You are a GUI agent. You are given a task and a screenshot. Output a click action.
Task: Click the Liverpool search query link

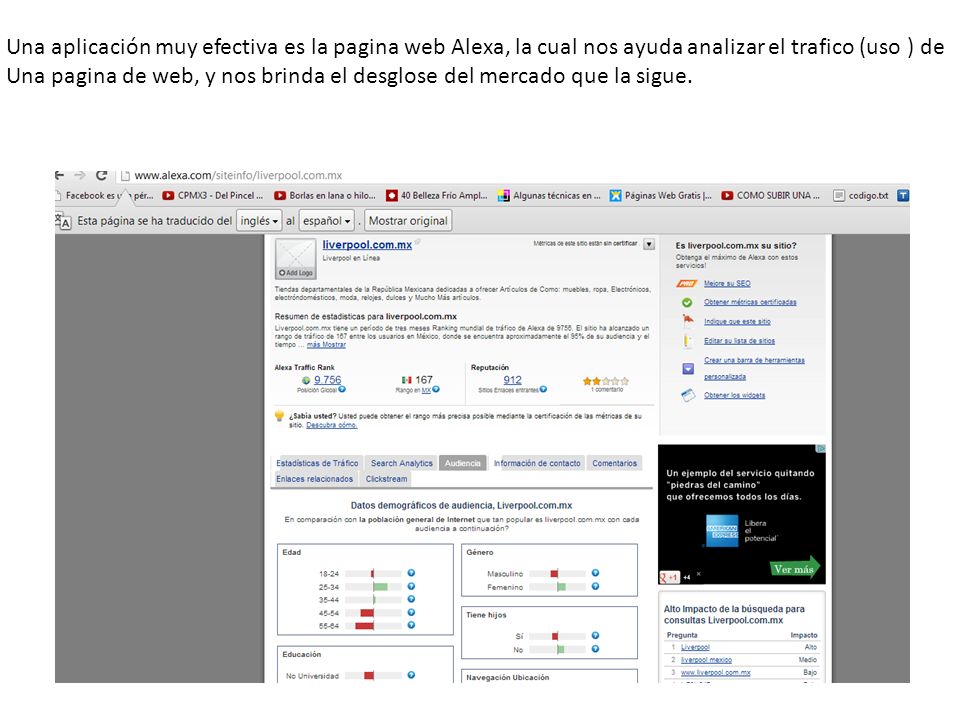click(x=696, y=647)
